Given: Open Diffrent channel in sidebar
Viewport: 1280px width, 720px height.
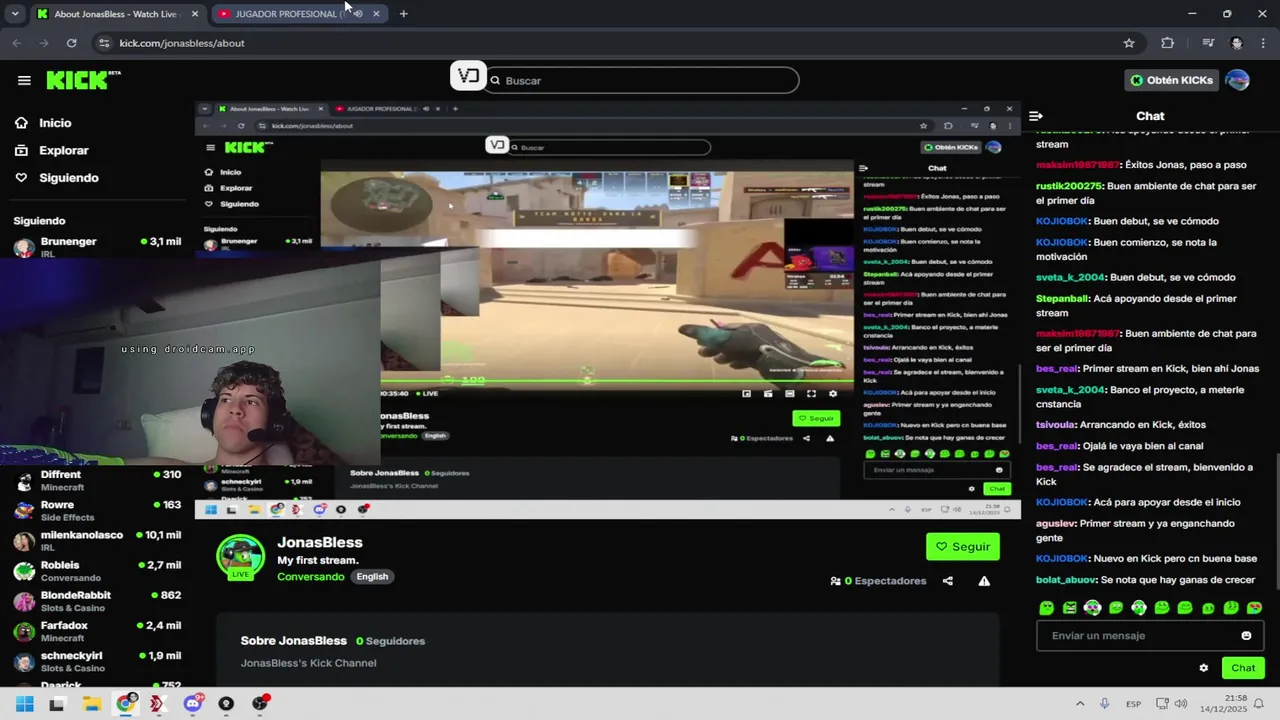Looking at the screenshot, I should tap(96, 480).
